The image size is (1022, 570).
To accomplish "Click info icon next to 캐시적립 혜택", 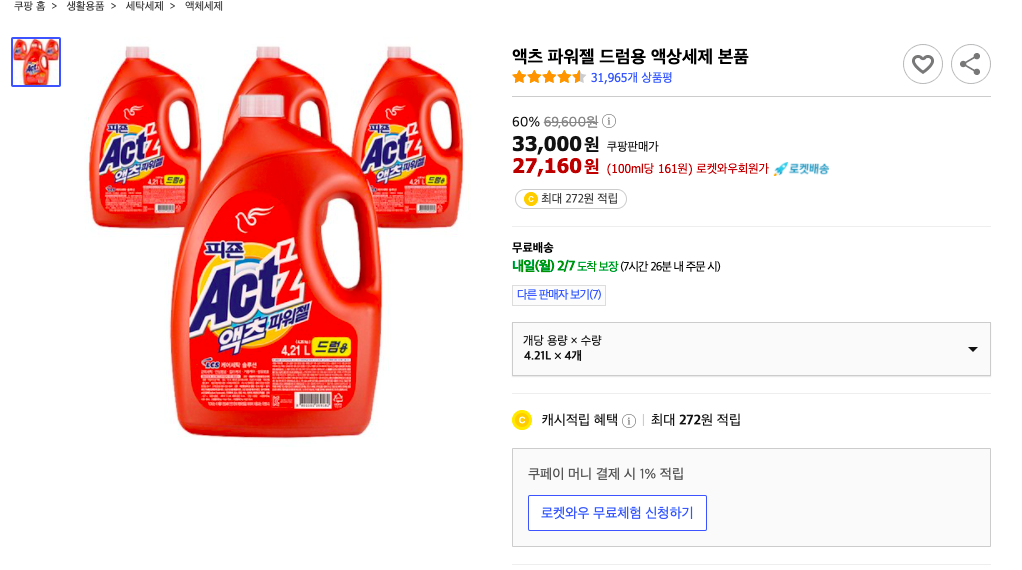I will [629, 421].
